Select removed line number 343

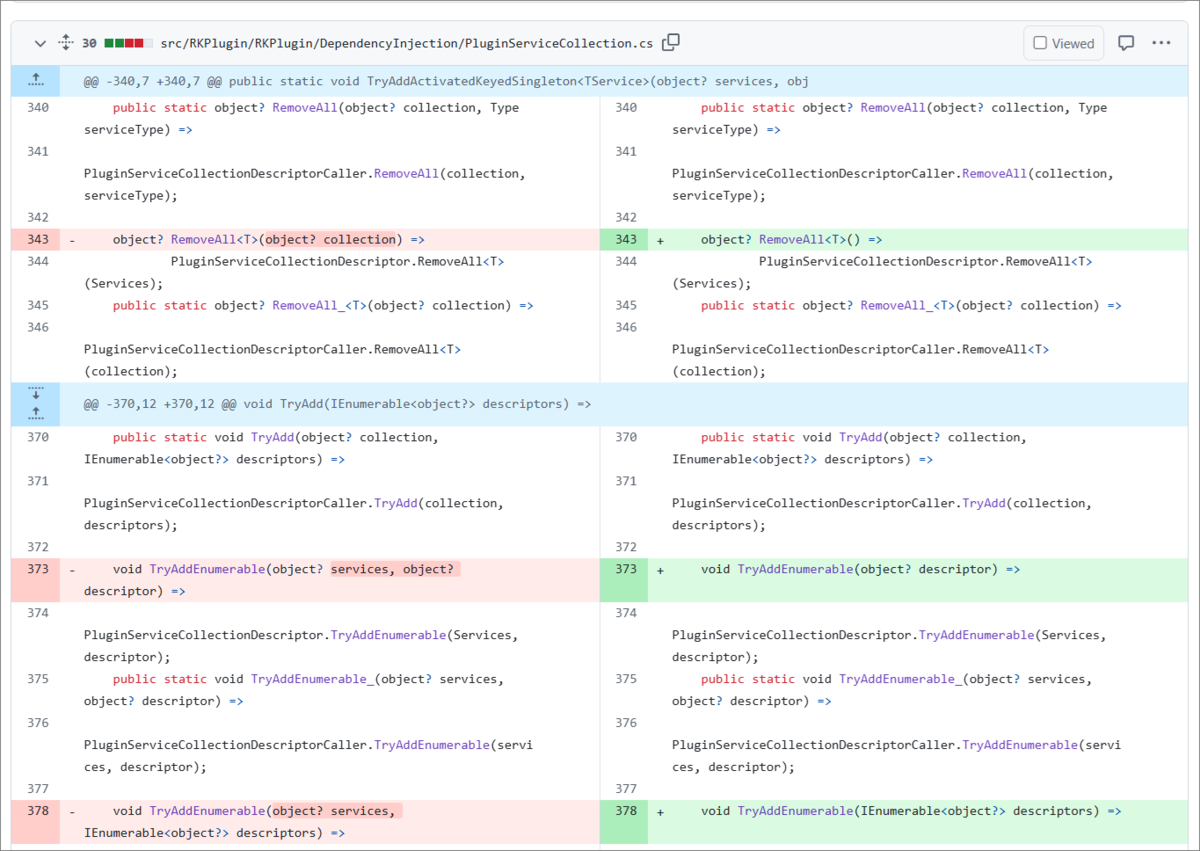point(36,239)
